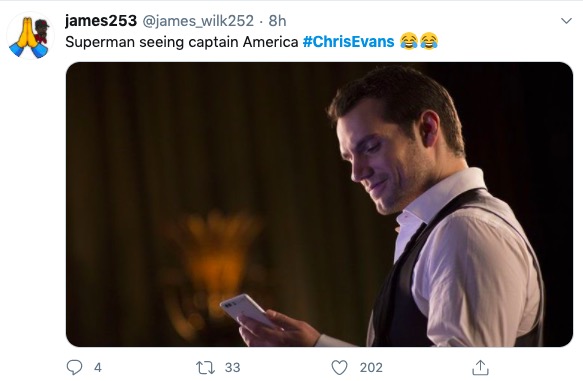
Task: Open james253's profile avatar picture
Action: (x=30, y=36)
